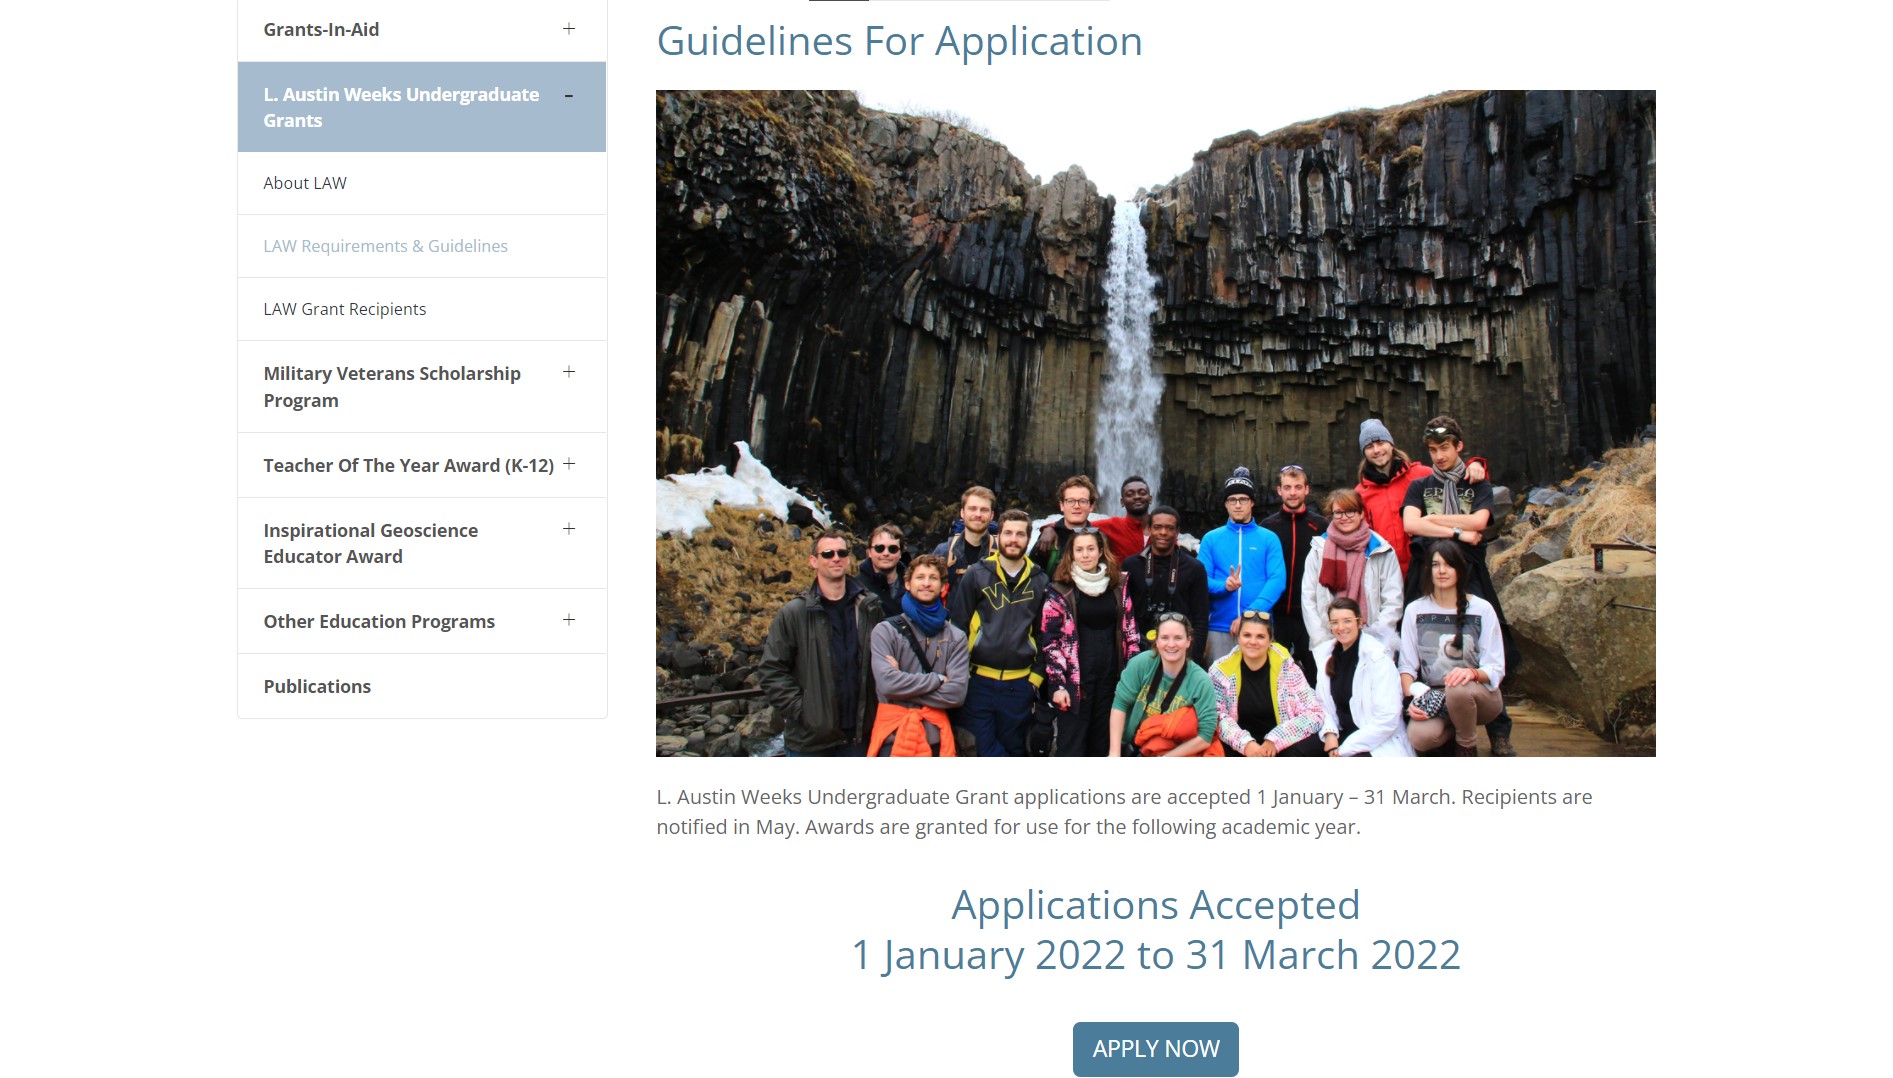Viewport: 1893px width, 1078px height.
Task: Open Military Veterans Scholarship Program section
Action: click(391, 386)
